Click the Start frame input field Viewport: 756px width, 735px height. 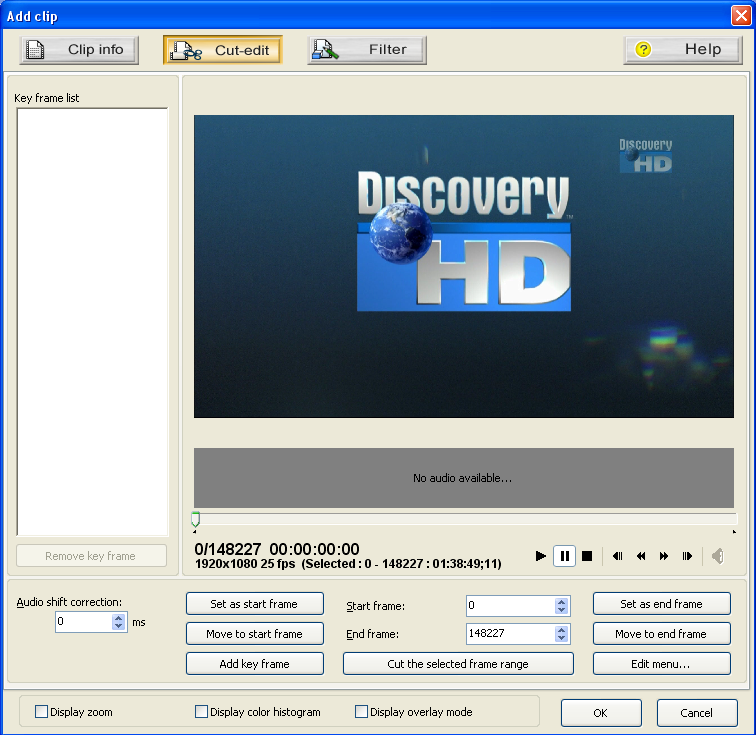[x=511, y=606]
